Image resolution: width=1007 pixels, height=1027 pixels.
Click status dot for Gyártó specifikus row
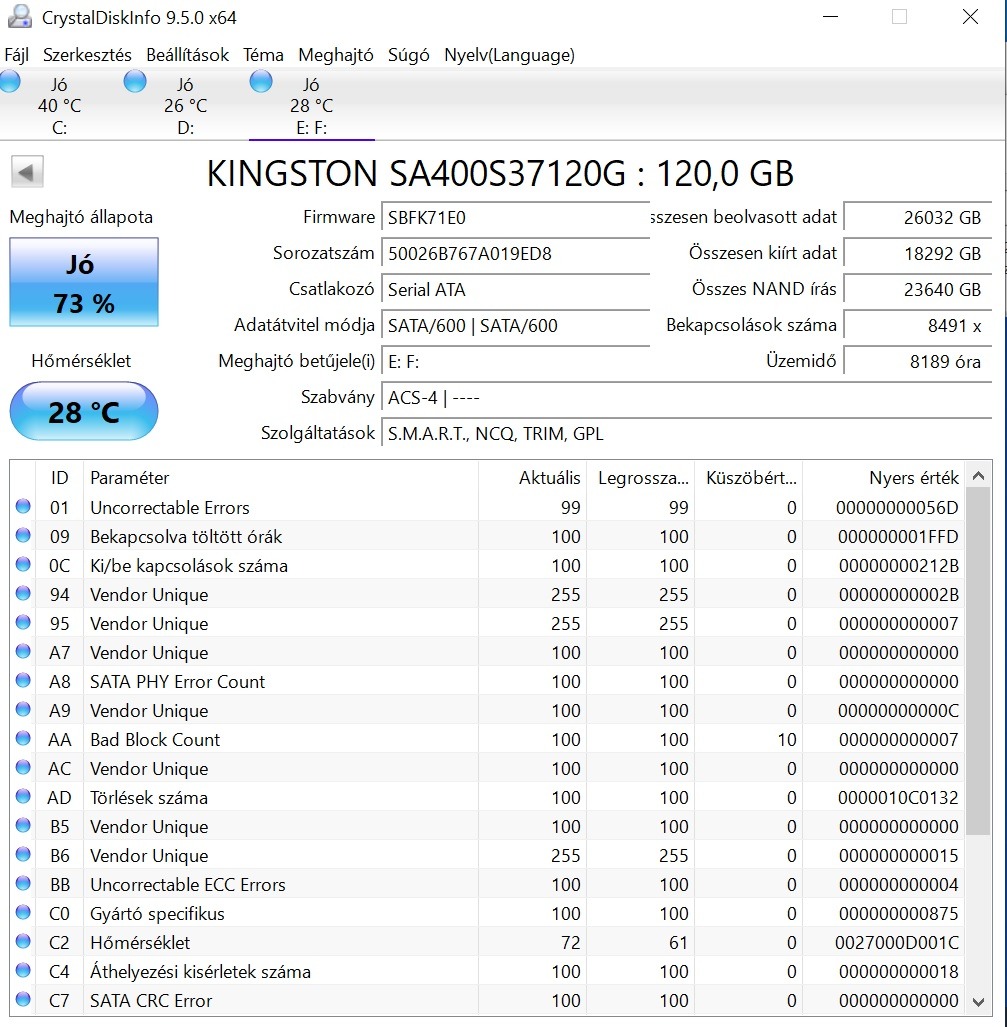[23, 912]
